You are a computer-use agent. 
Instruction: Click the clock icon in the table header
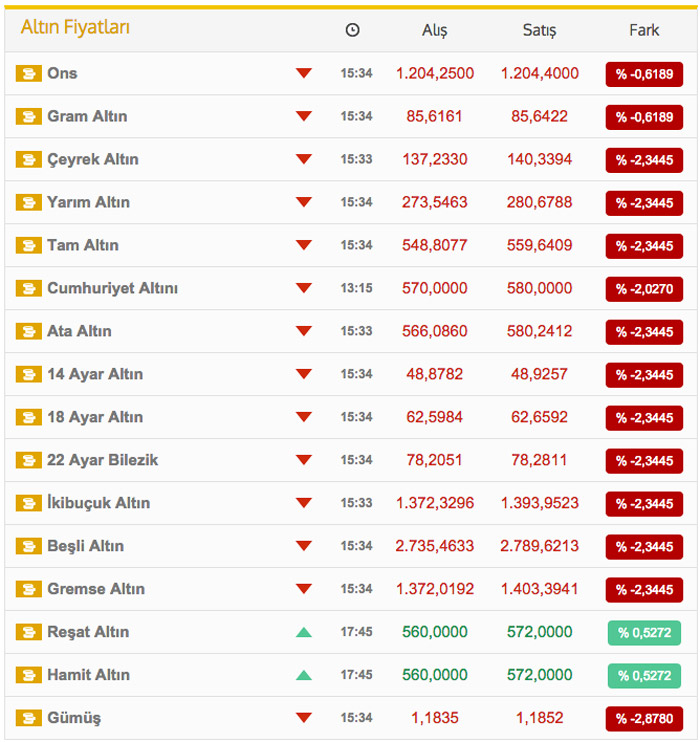pyautogui.click(x=352, y=30)
